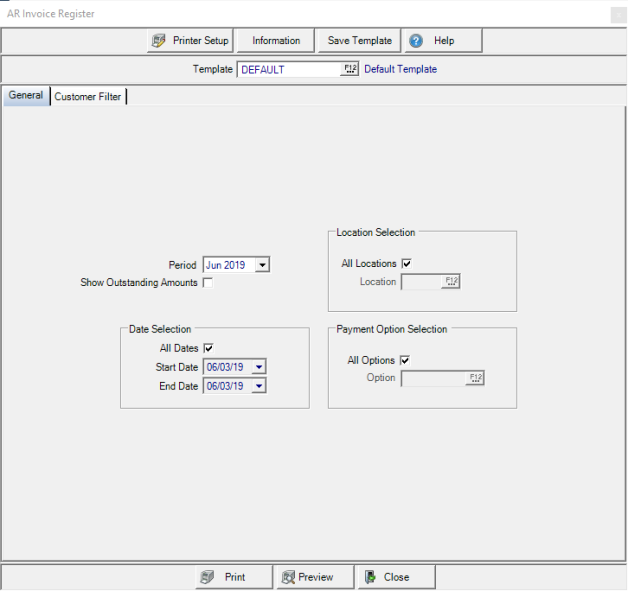Viewport: 628px width, 591px height.
Task: Toggle the All Locations checkbox
Action: tap(406, 264)
